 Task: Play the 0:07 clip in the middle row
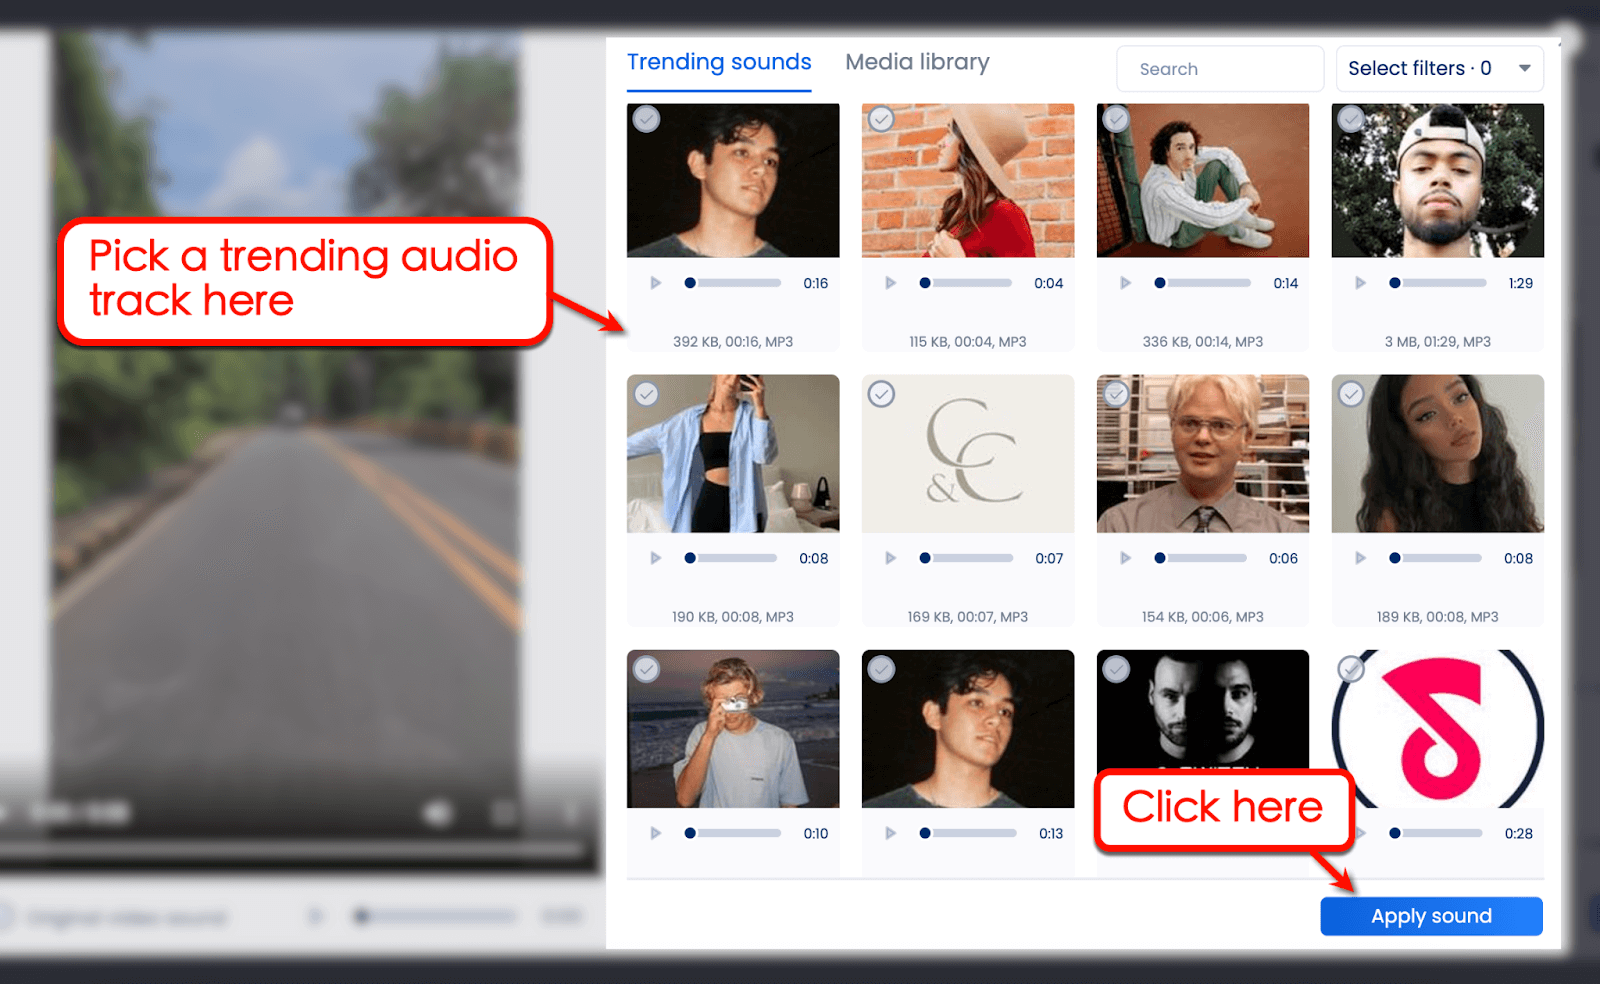pos(890,558)
